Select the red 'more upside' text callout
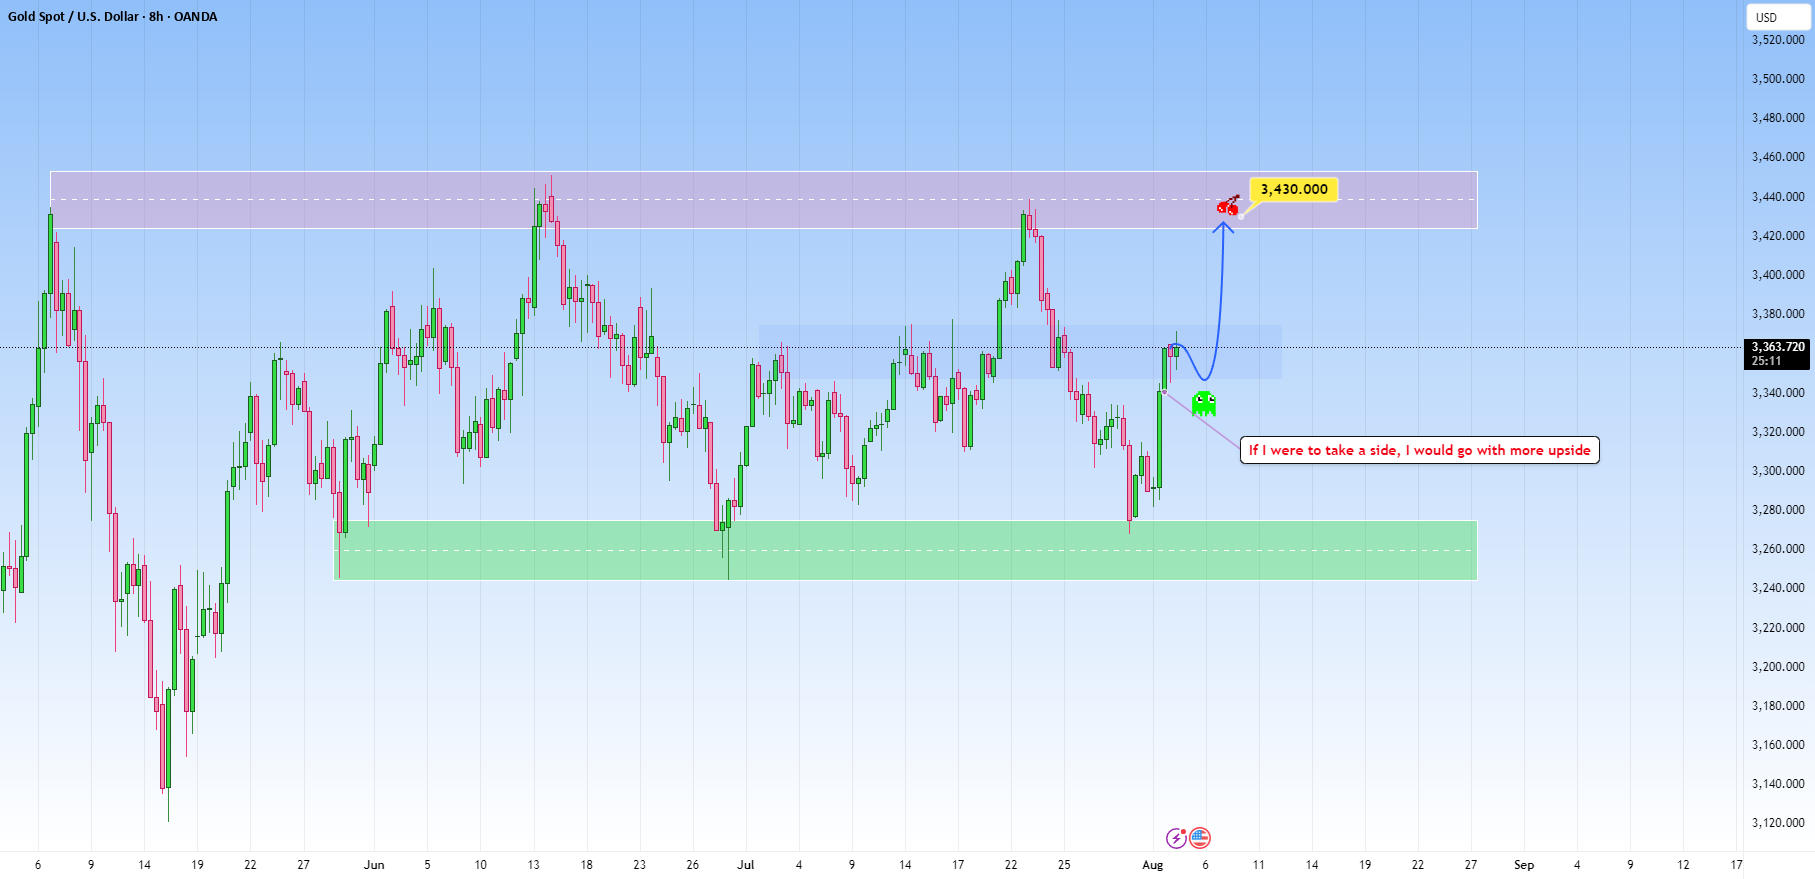Image resolution: width=1815 pixels, height=879 pixels. coord(1419,450)
